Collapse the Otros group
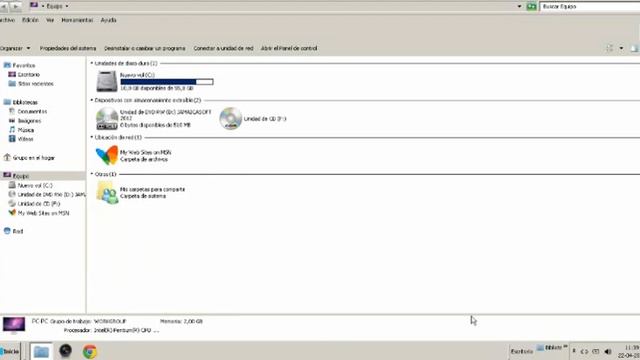 pyautogui.click(x=92, y=174)
